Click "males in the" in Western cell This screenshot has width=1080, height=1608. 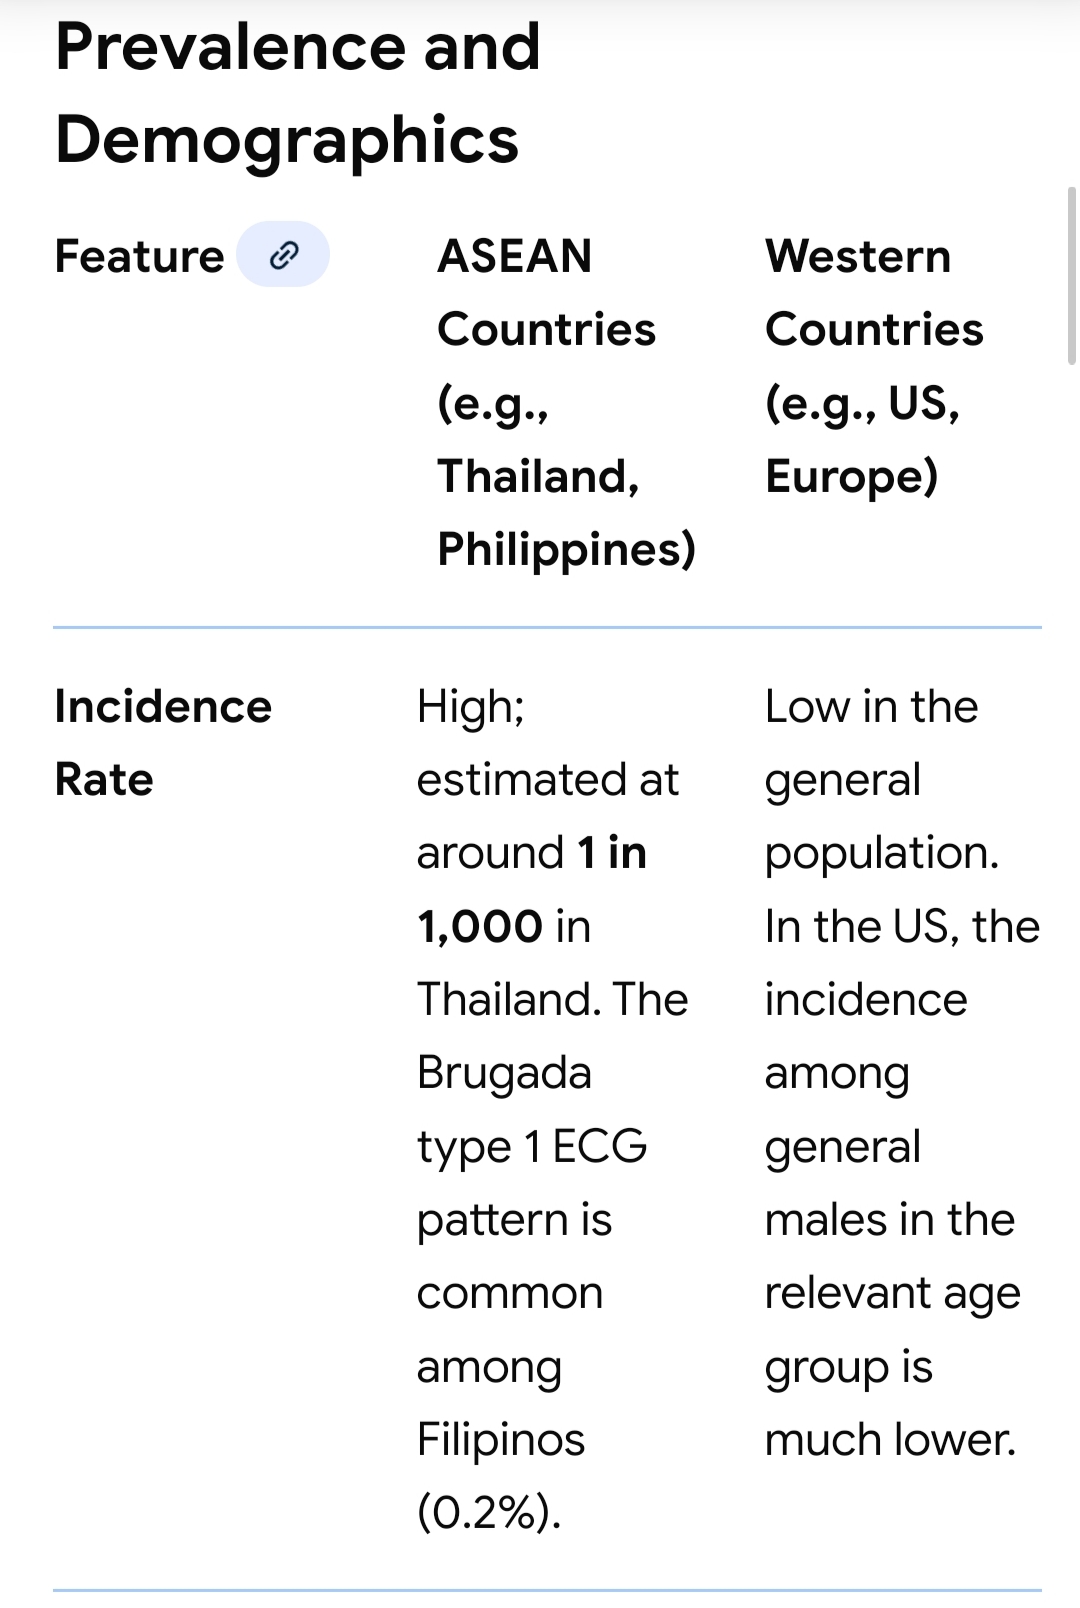pyautogui.click(x=890, y=1220)
